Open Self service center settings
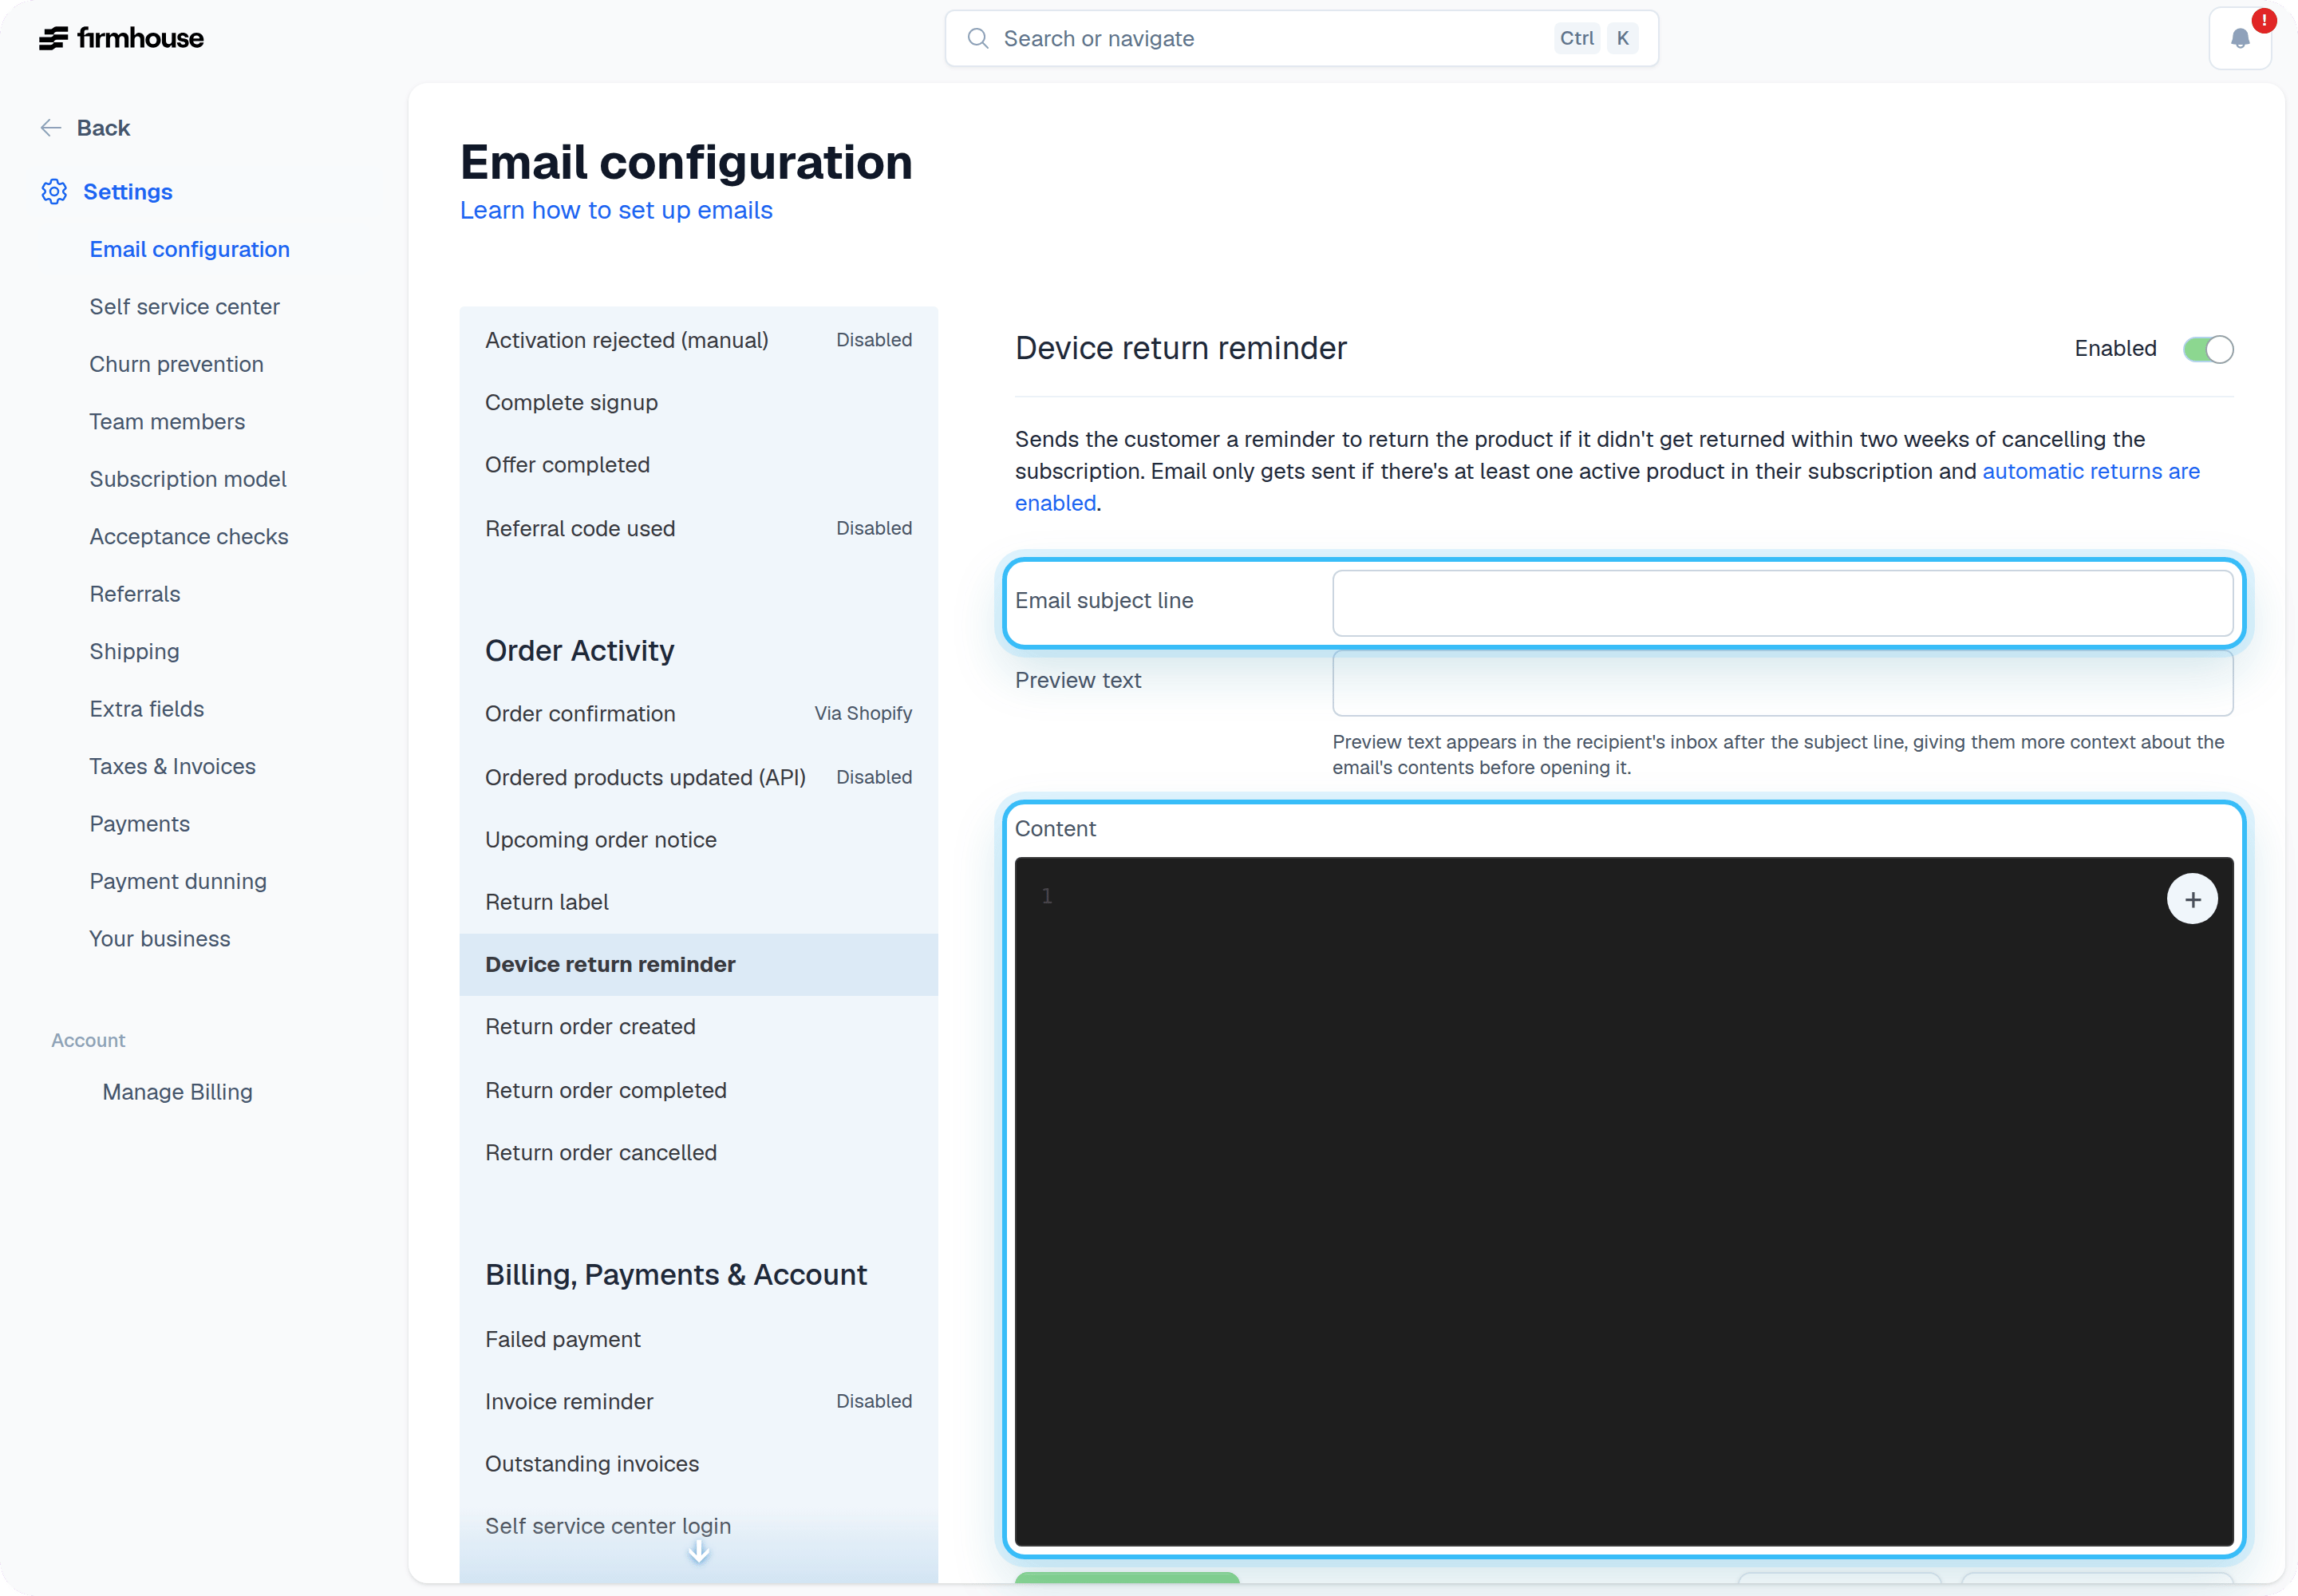2298x1596 pixels. pyautogui.click(x=184, y=306)
